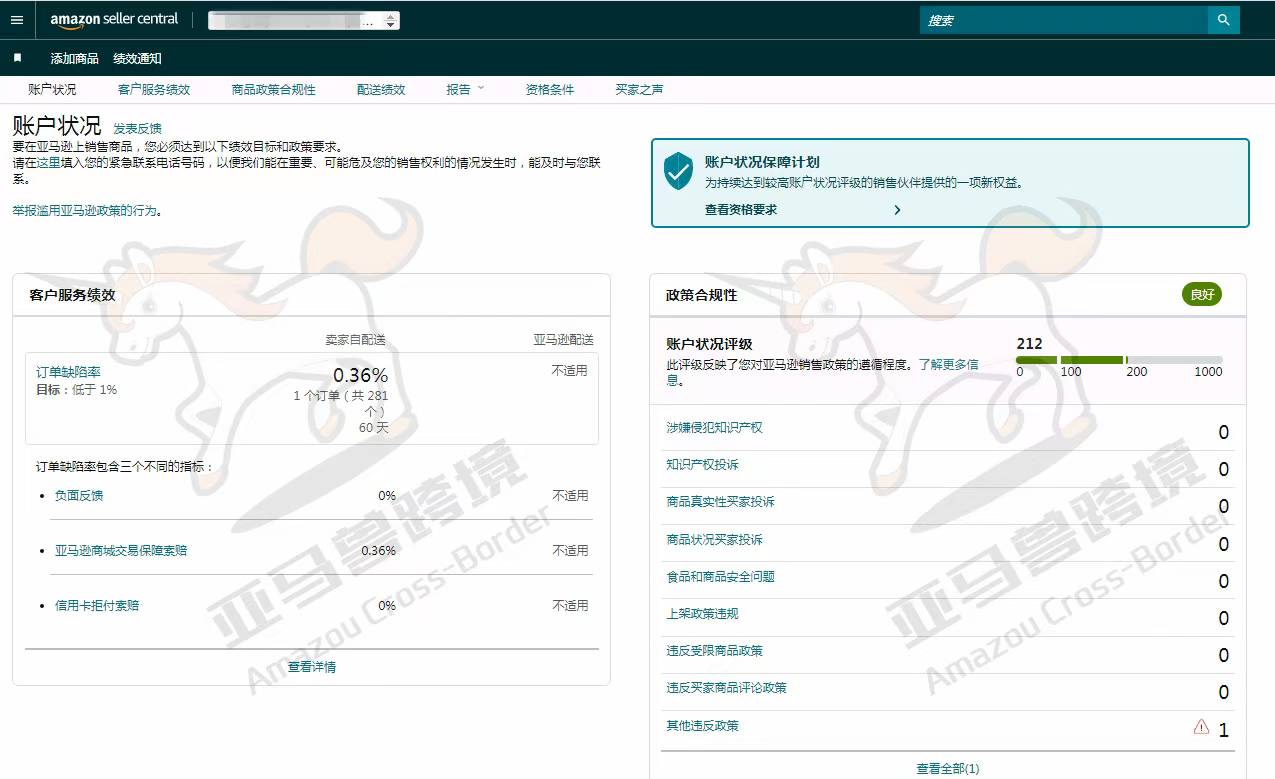Open the 负面反馈 metric link

coord(79,496)
